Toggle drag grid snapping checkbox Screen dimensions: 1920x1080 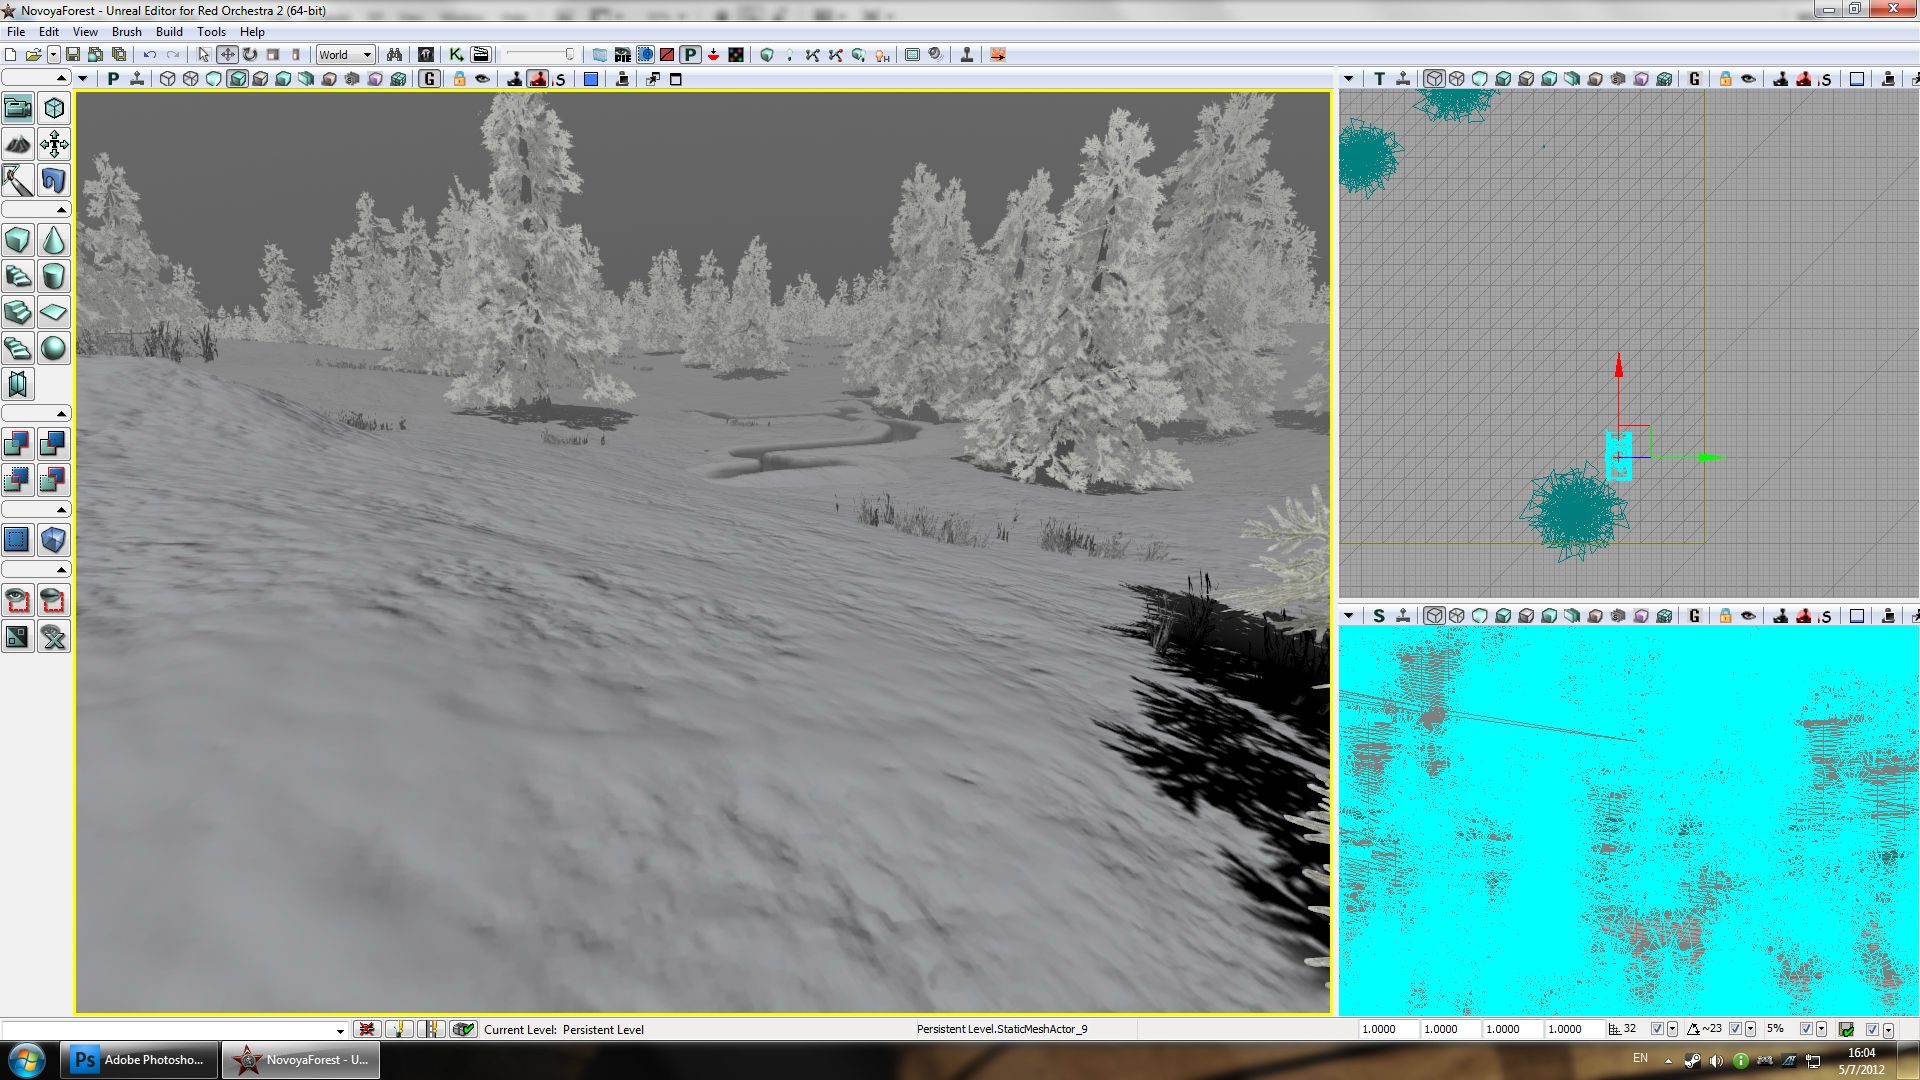click(1657, 1029)
